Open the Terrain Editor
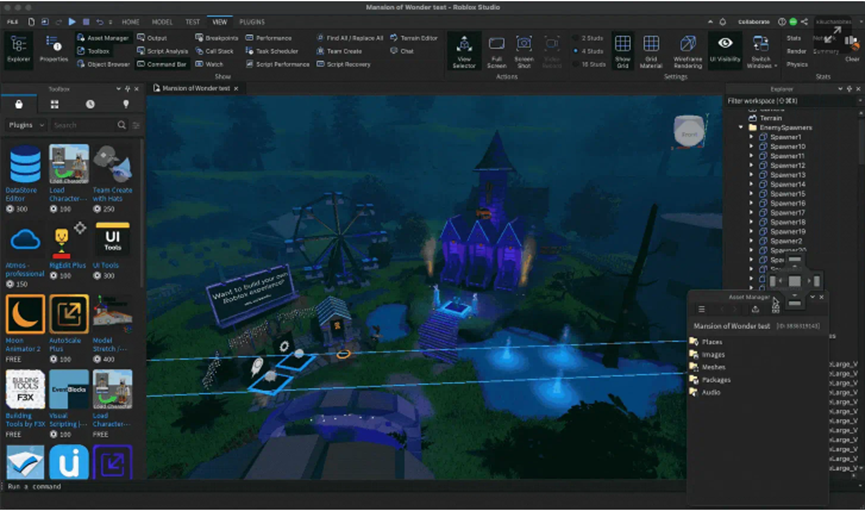865x511 pixels. [x=414, y=38]
